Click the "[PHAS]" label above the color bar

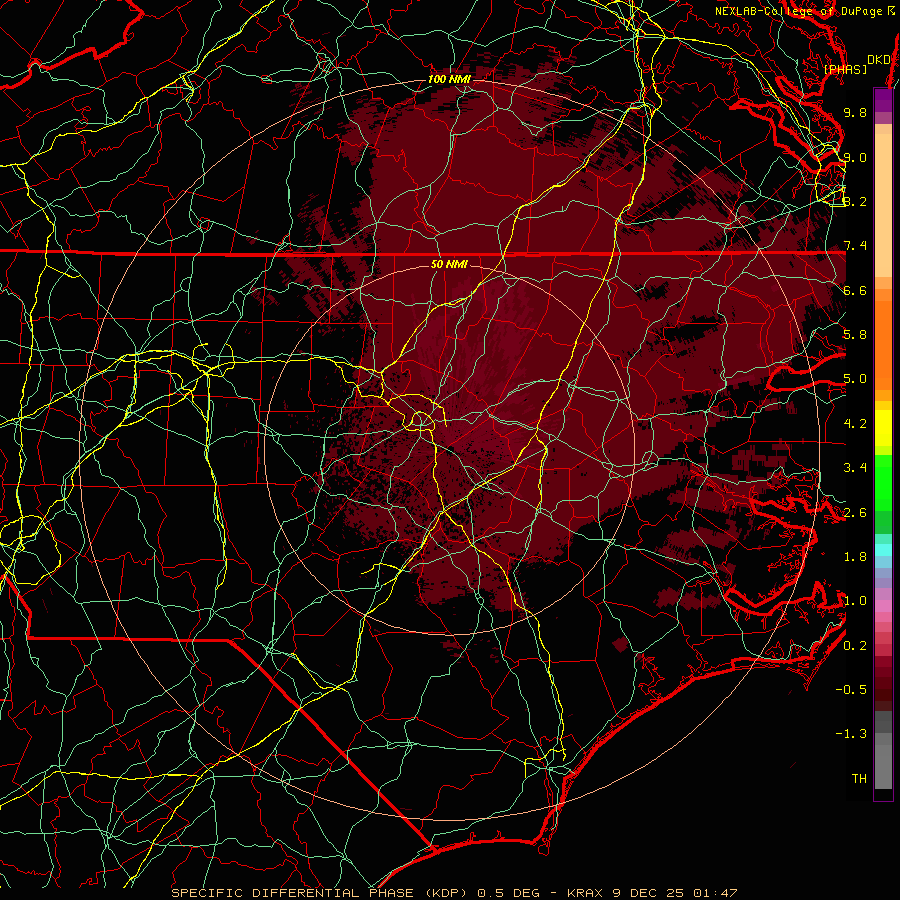pyautogui.click(x=845, y=69)
